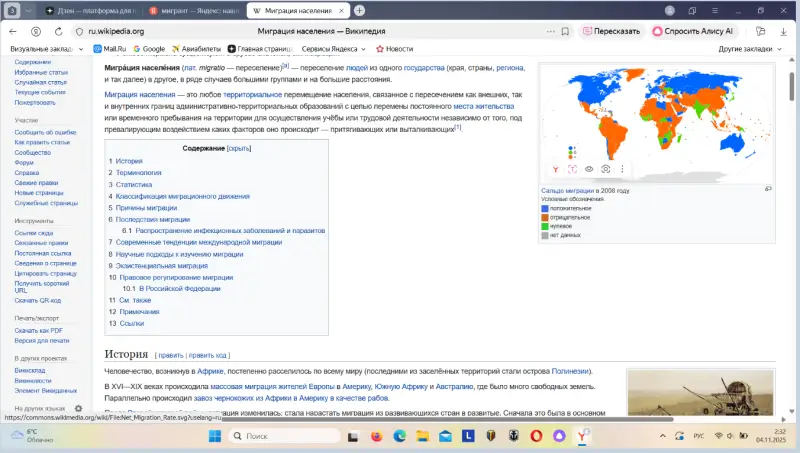Collapse the contents with скрыть toggle
800x453 pixels.
239,148
